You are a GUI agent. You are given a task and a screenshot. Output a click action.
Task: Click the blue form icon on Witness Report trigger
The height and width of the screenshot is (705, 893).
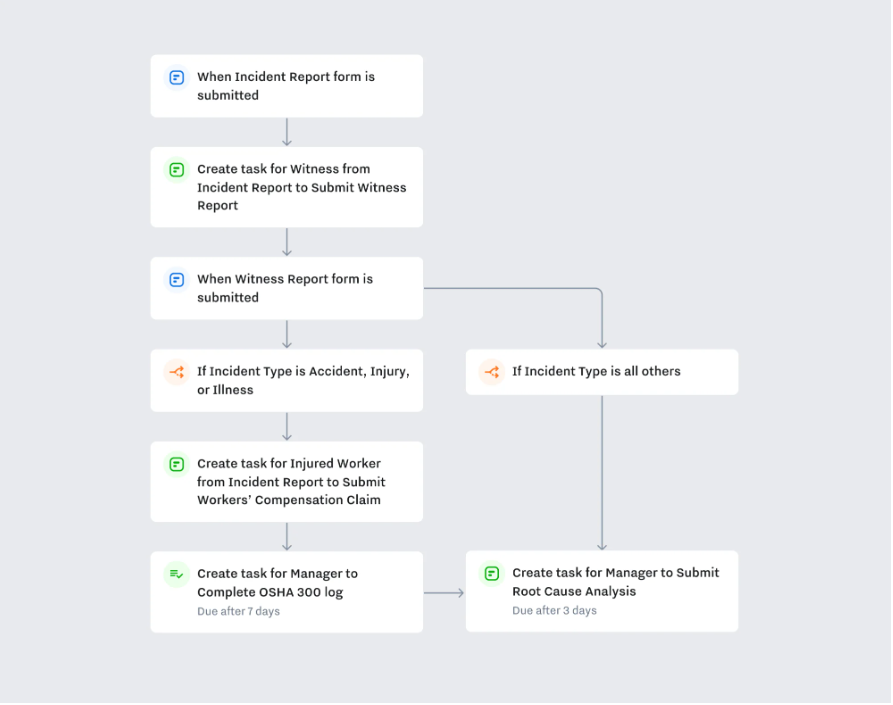point(177,280)
